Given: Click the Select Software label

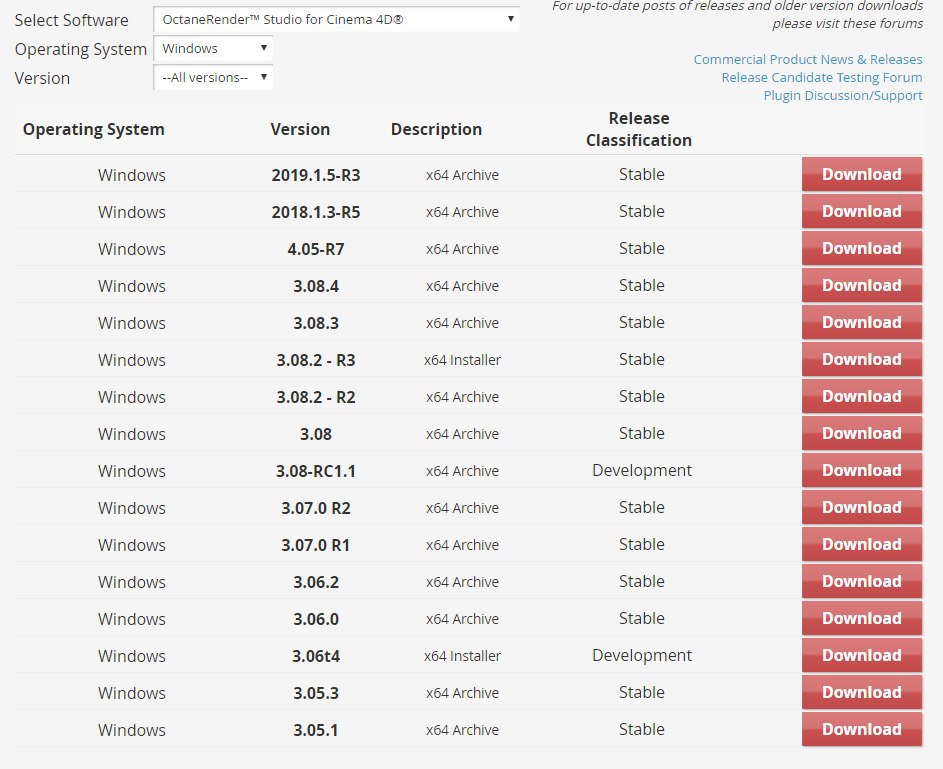Looking at the screenshot, I should (72, 20).
